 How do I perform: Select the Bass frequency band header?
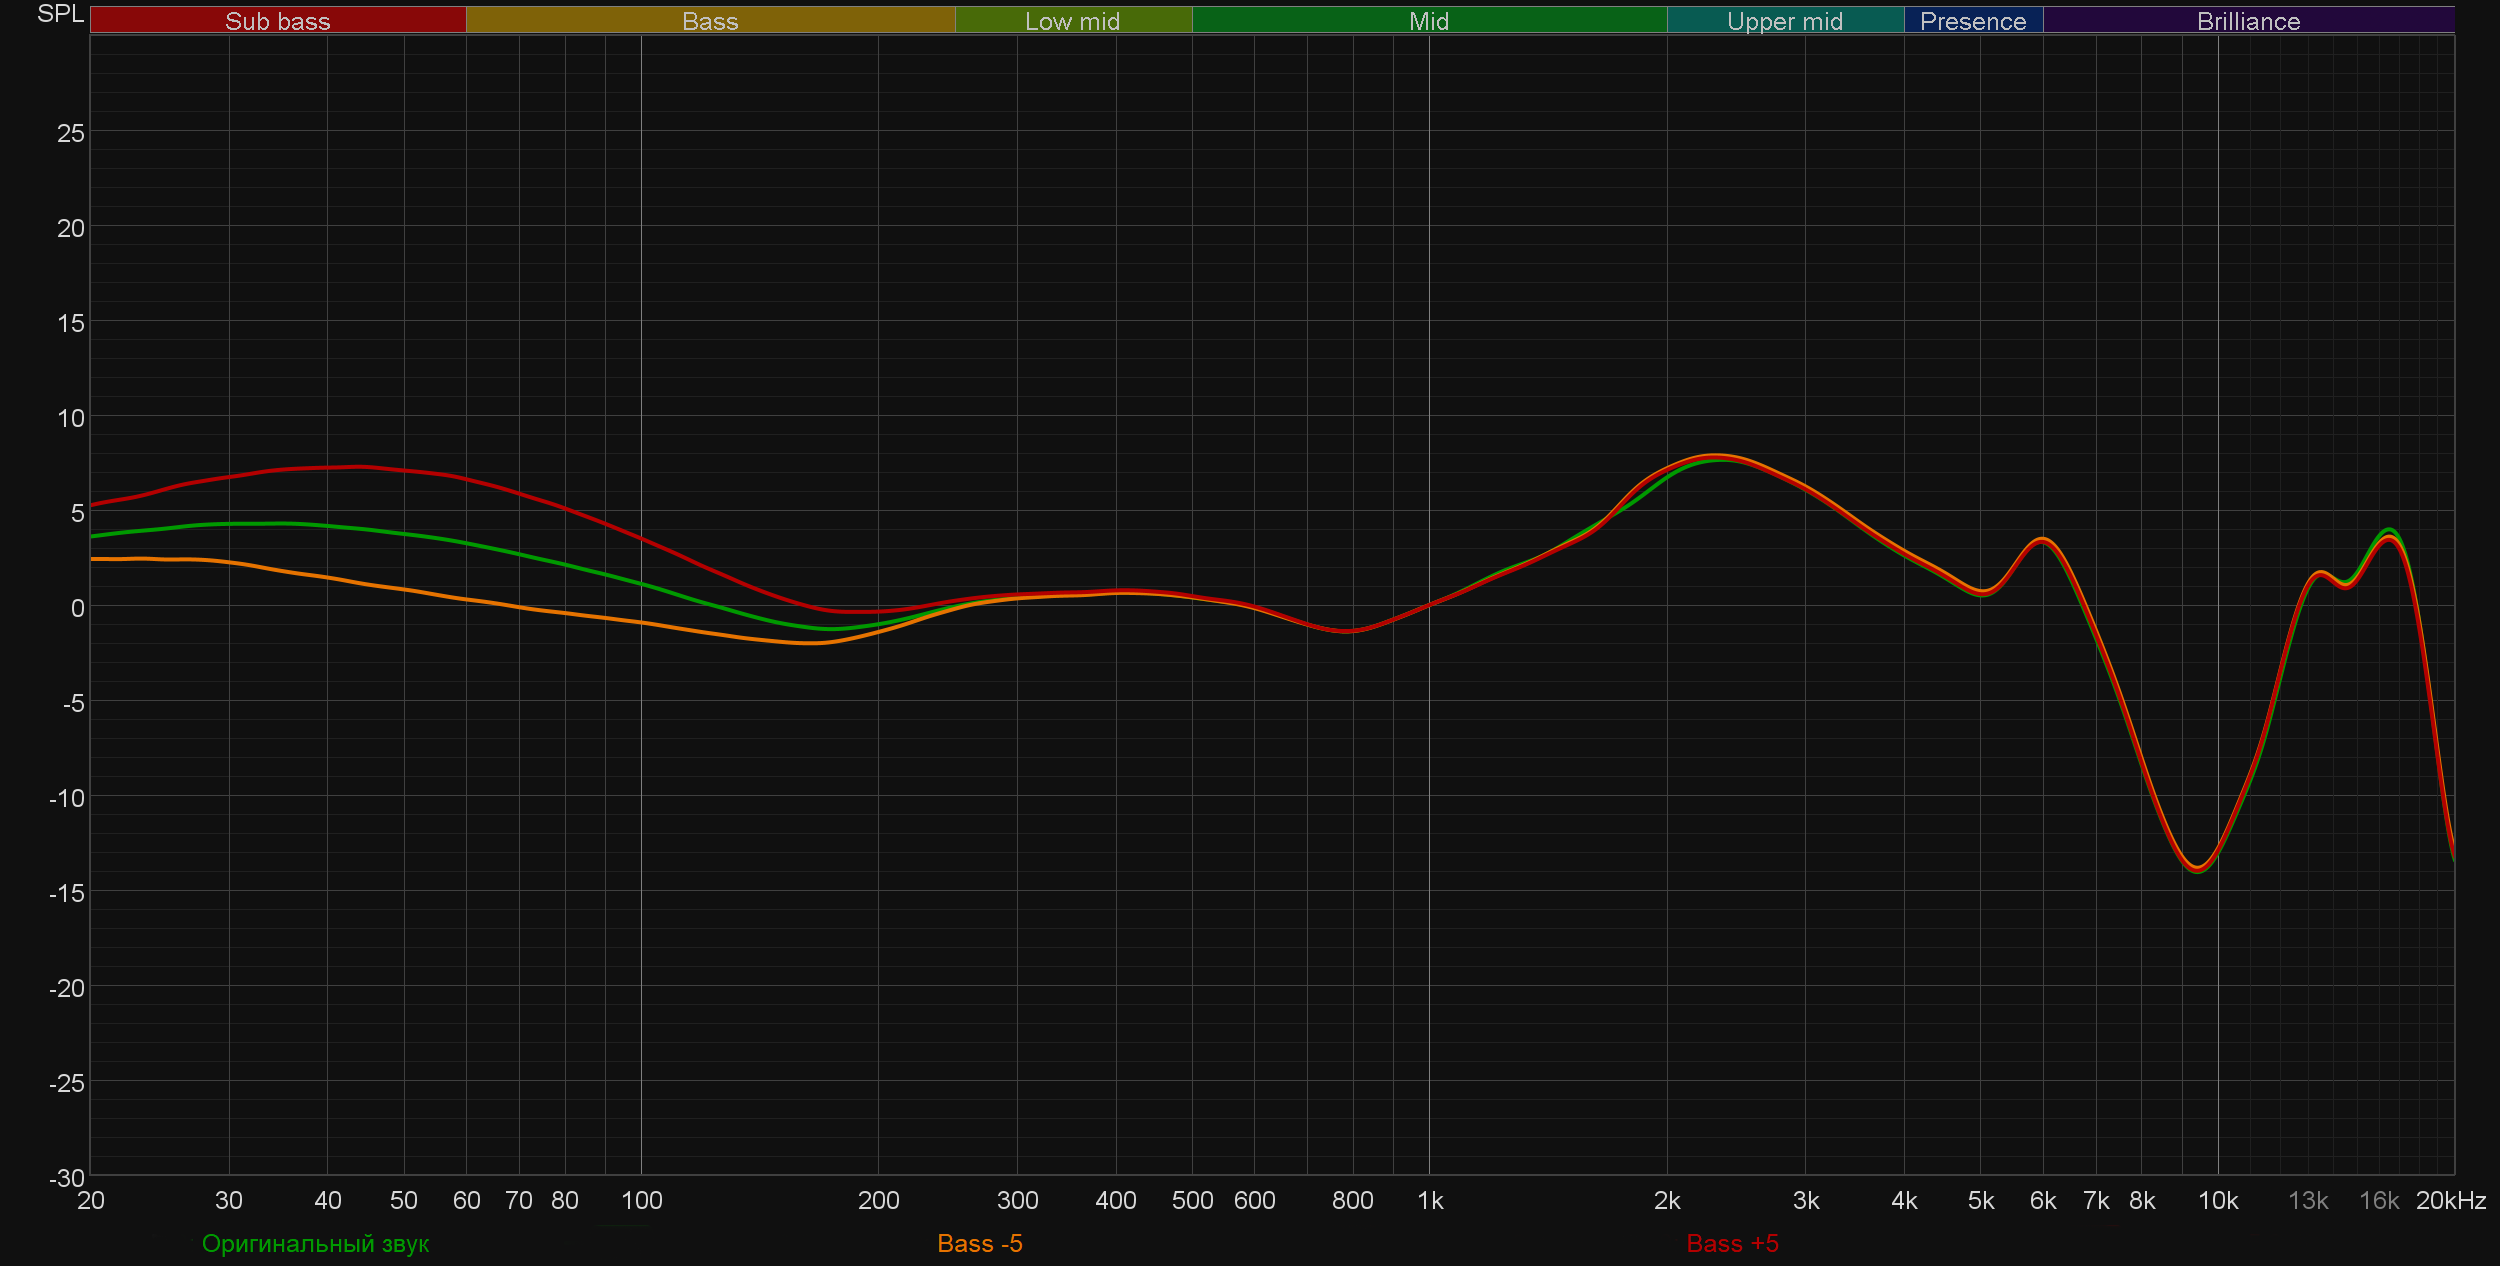[710, 21]
